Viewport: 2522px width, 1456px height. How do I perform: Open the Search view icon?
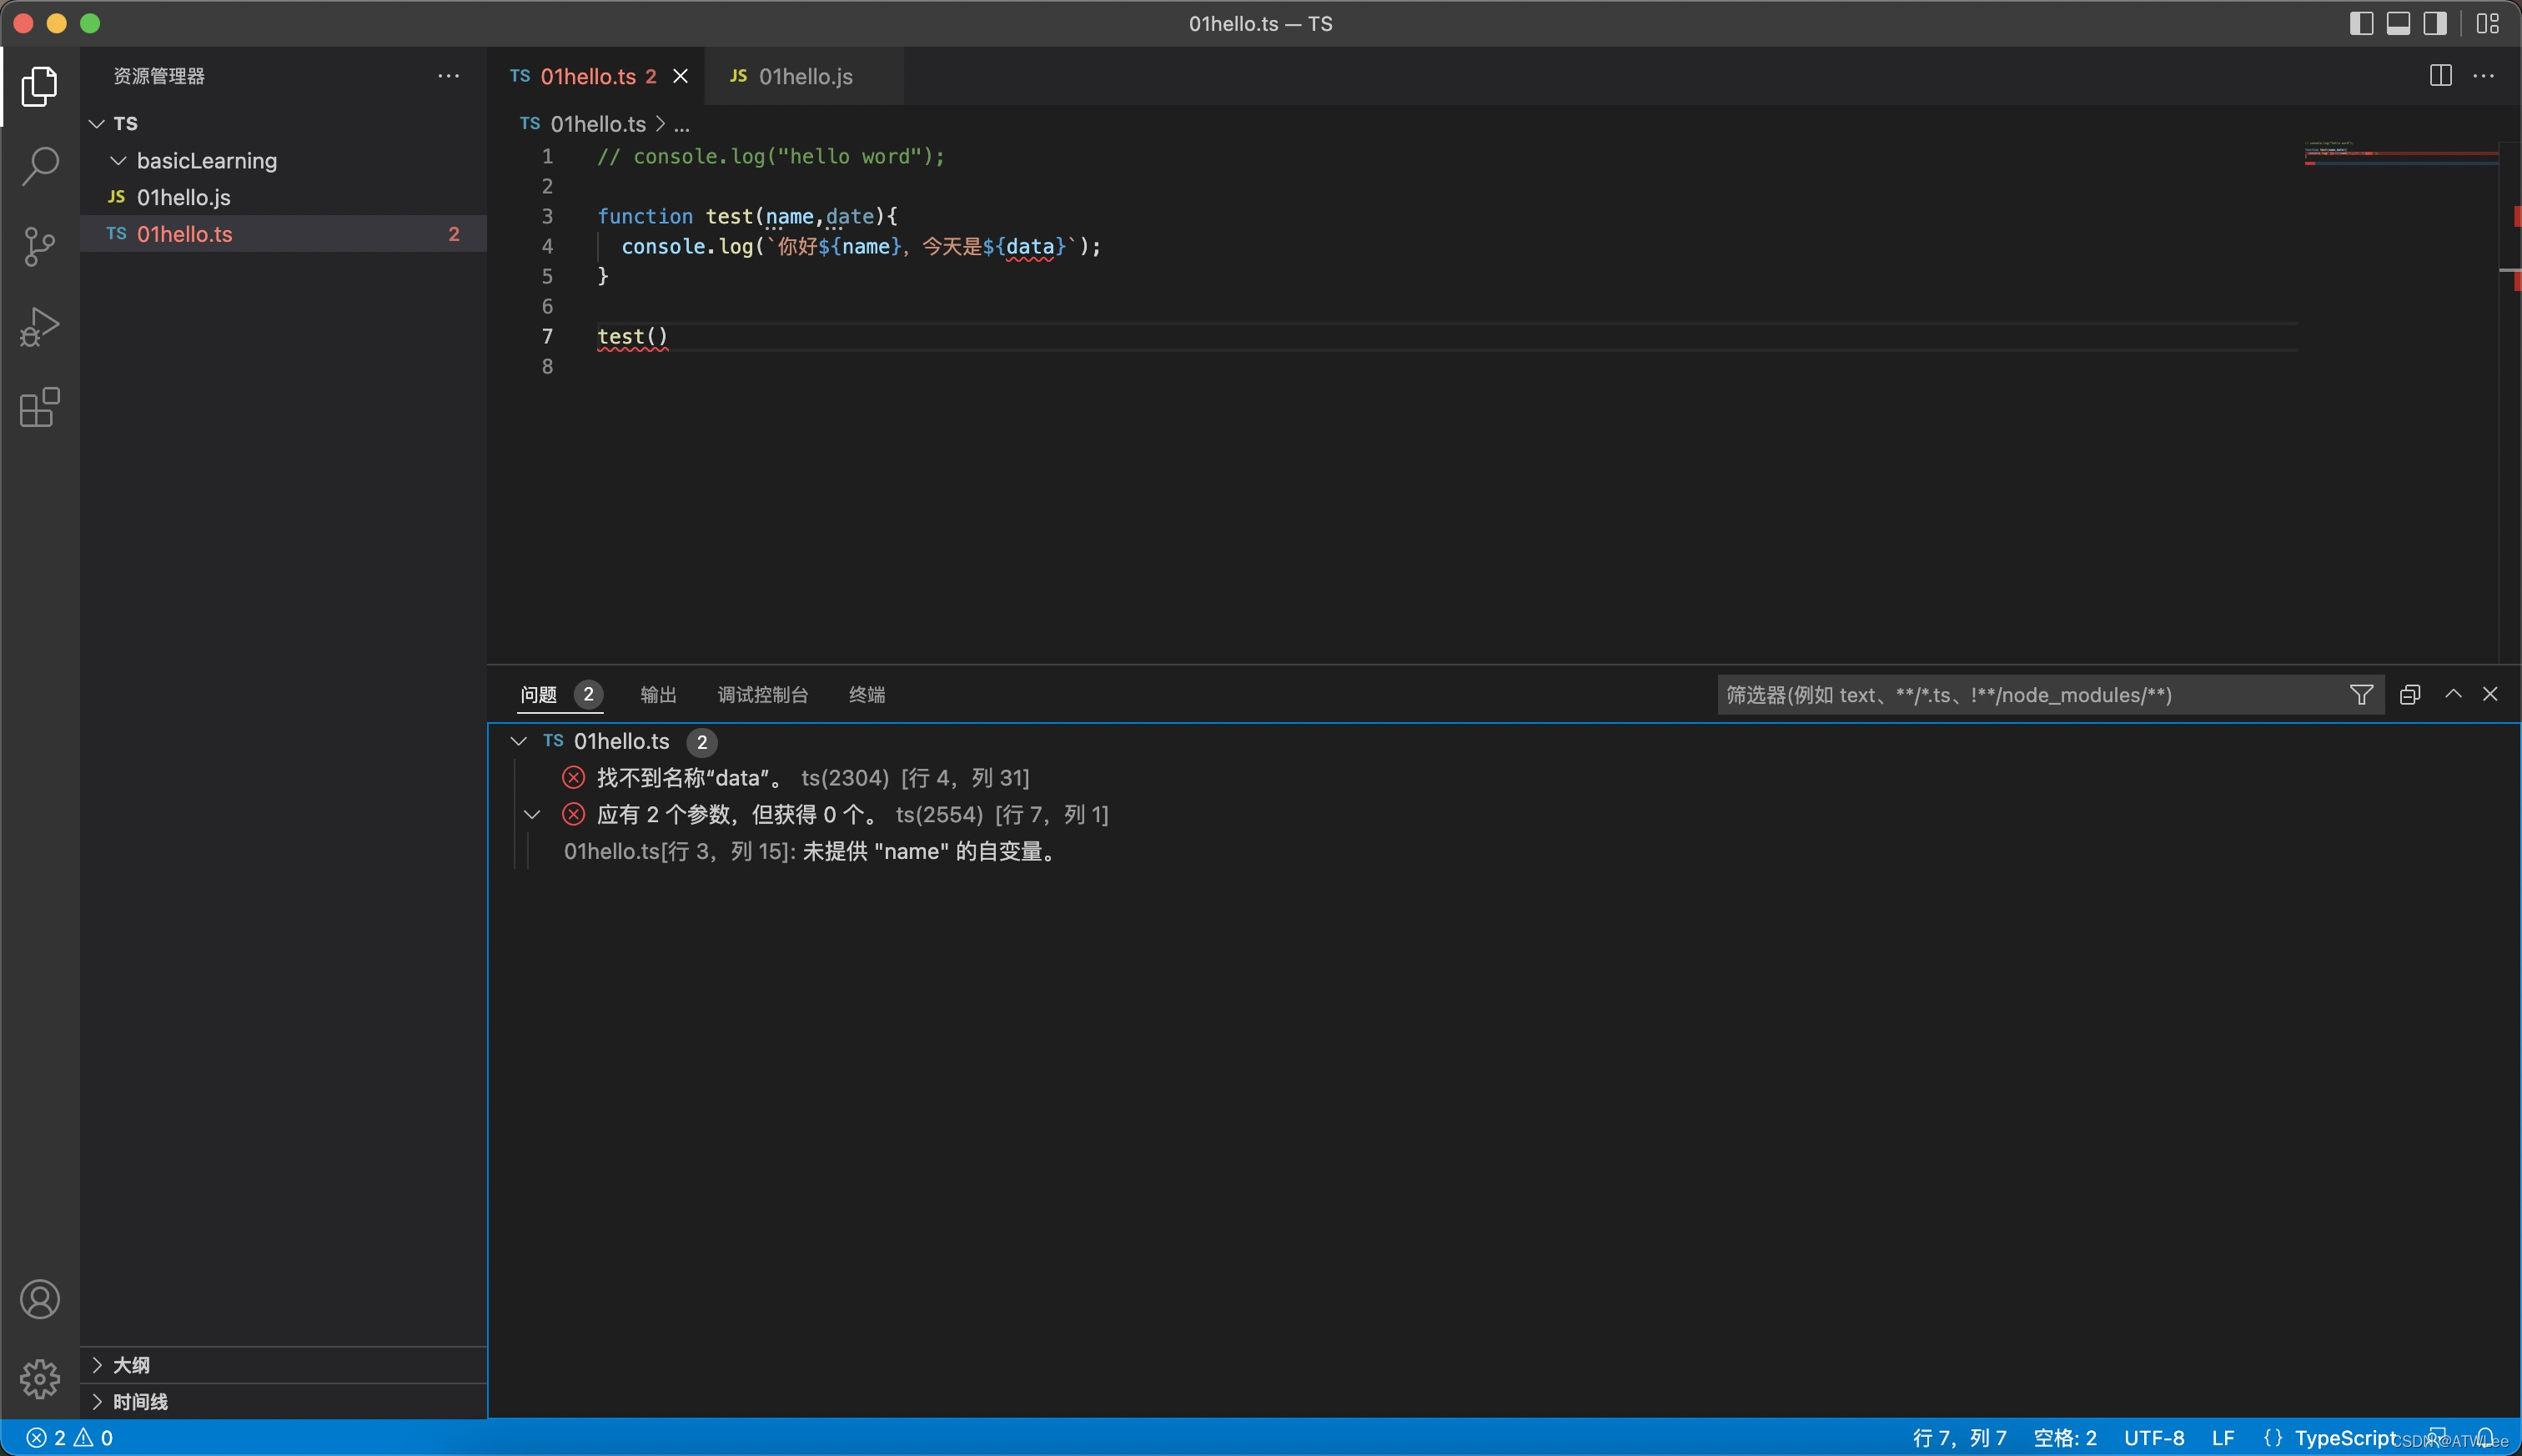click(40, 166)
